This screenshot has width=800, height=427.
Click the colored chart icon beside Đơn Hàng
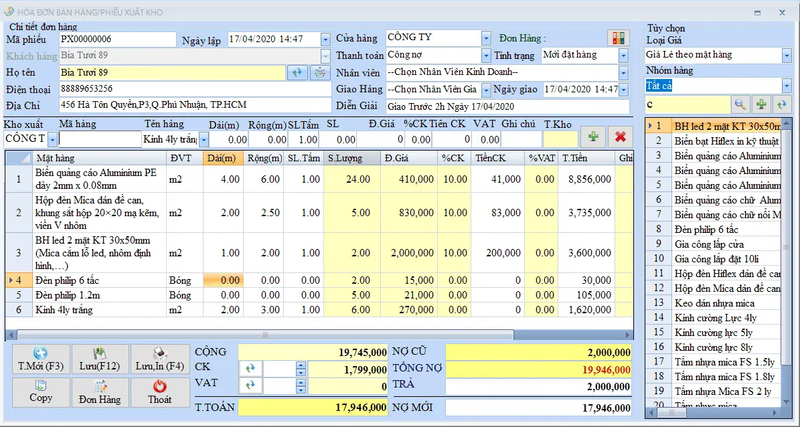click(x=621, y=38)
